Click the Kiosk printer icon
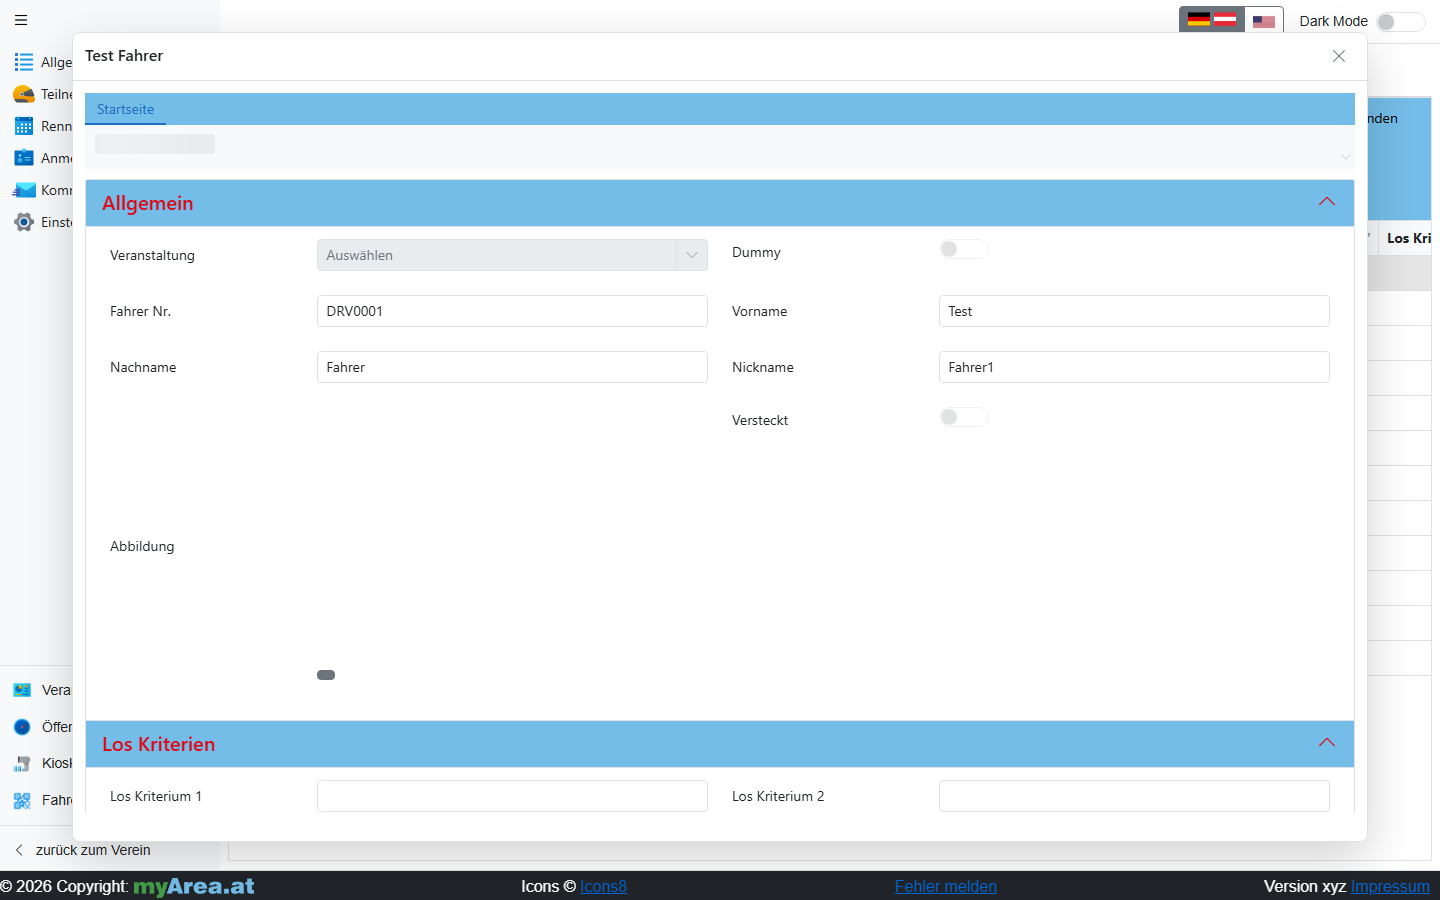The height and width of the screenshot is (900, 1440). [22, 763]
